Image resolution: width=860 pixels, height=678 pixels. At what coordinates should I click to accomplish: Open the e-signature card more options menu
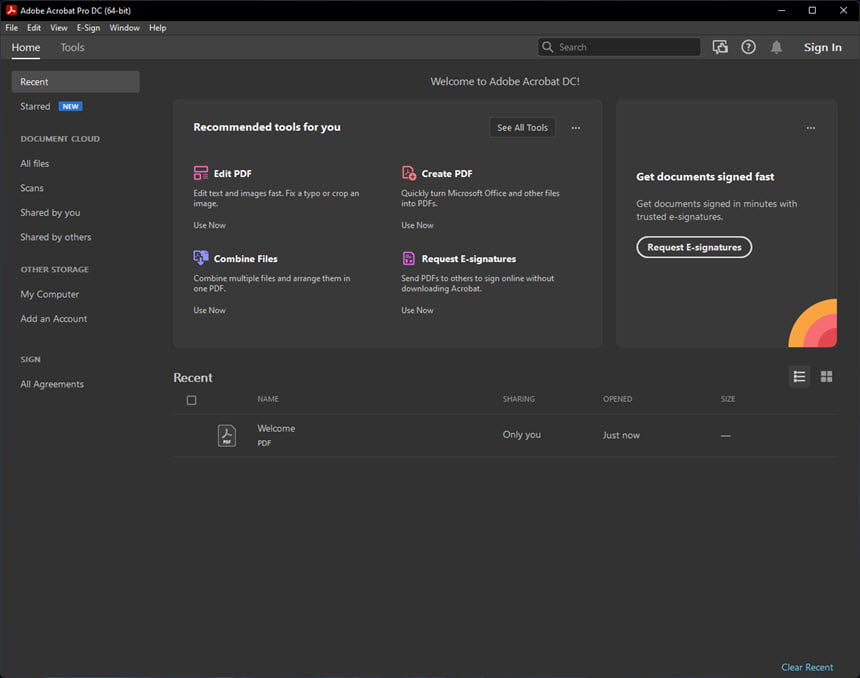811,128
